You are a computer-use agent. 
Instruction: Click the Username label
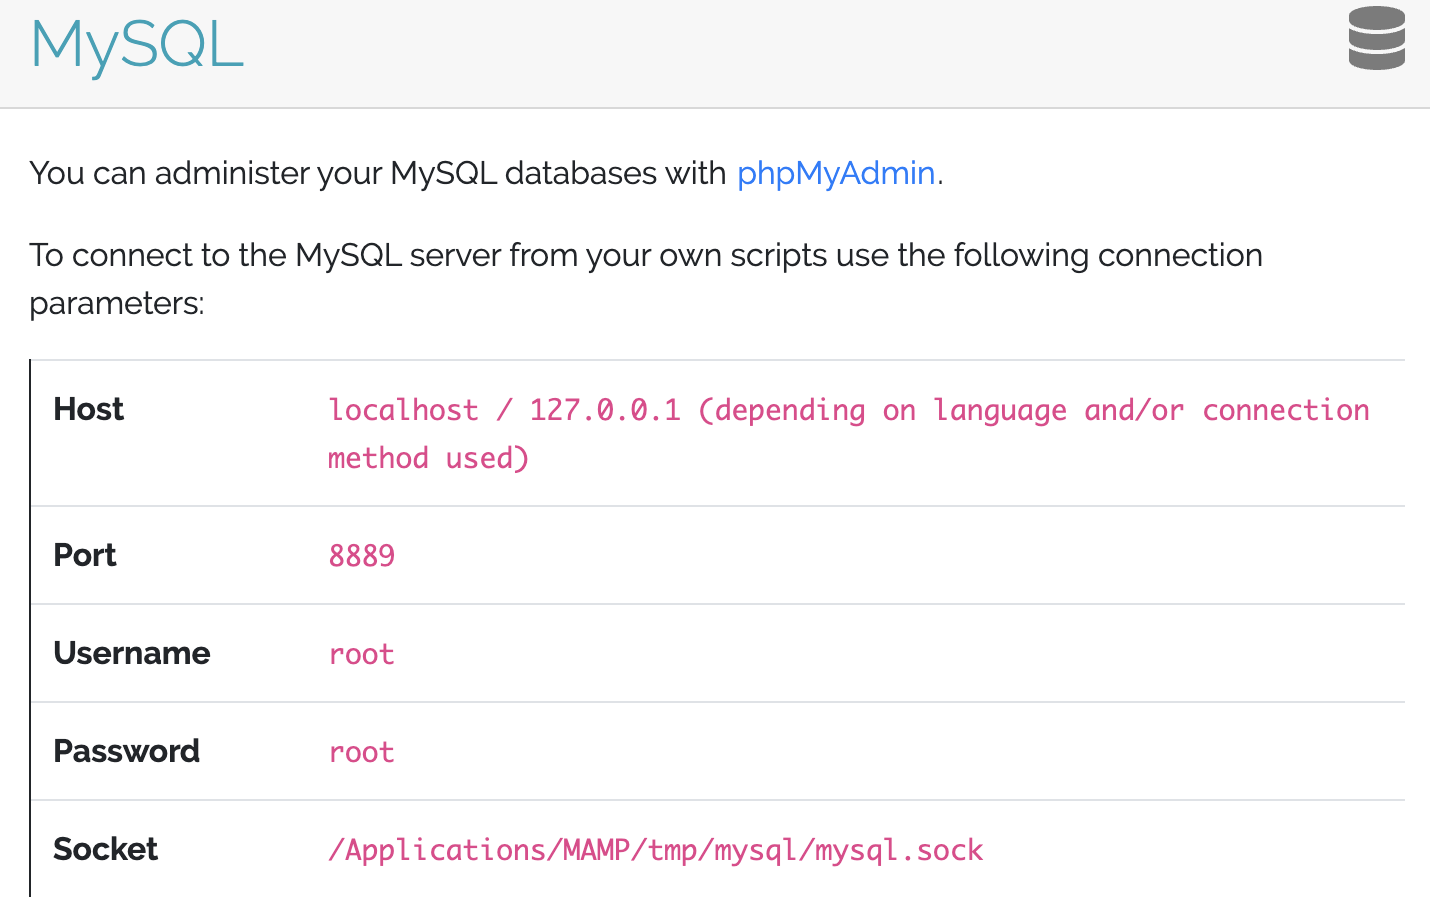(131, 653)
